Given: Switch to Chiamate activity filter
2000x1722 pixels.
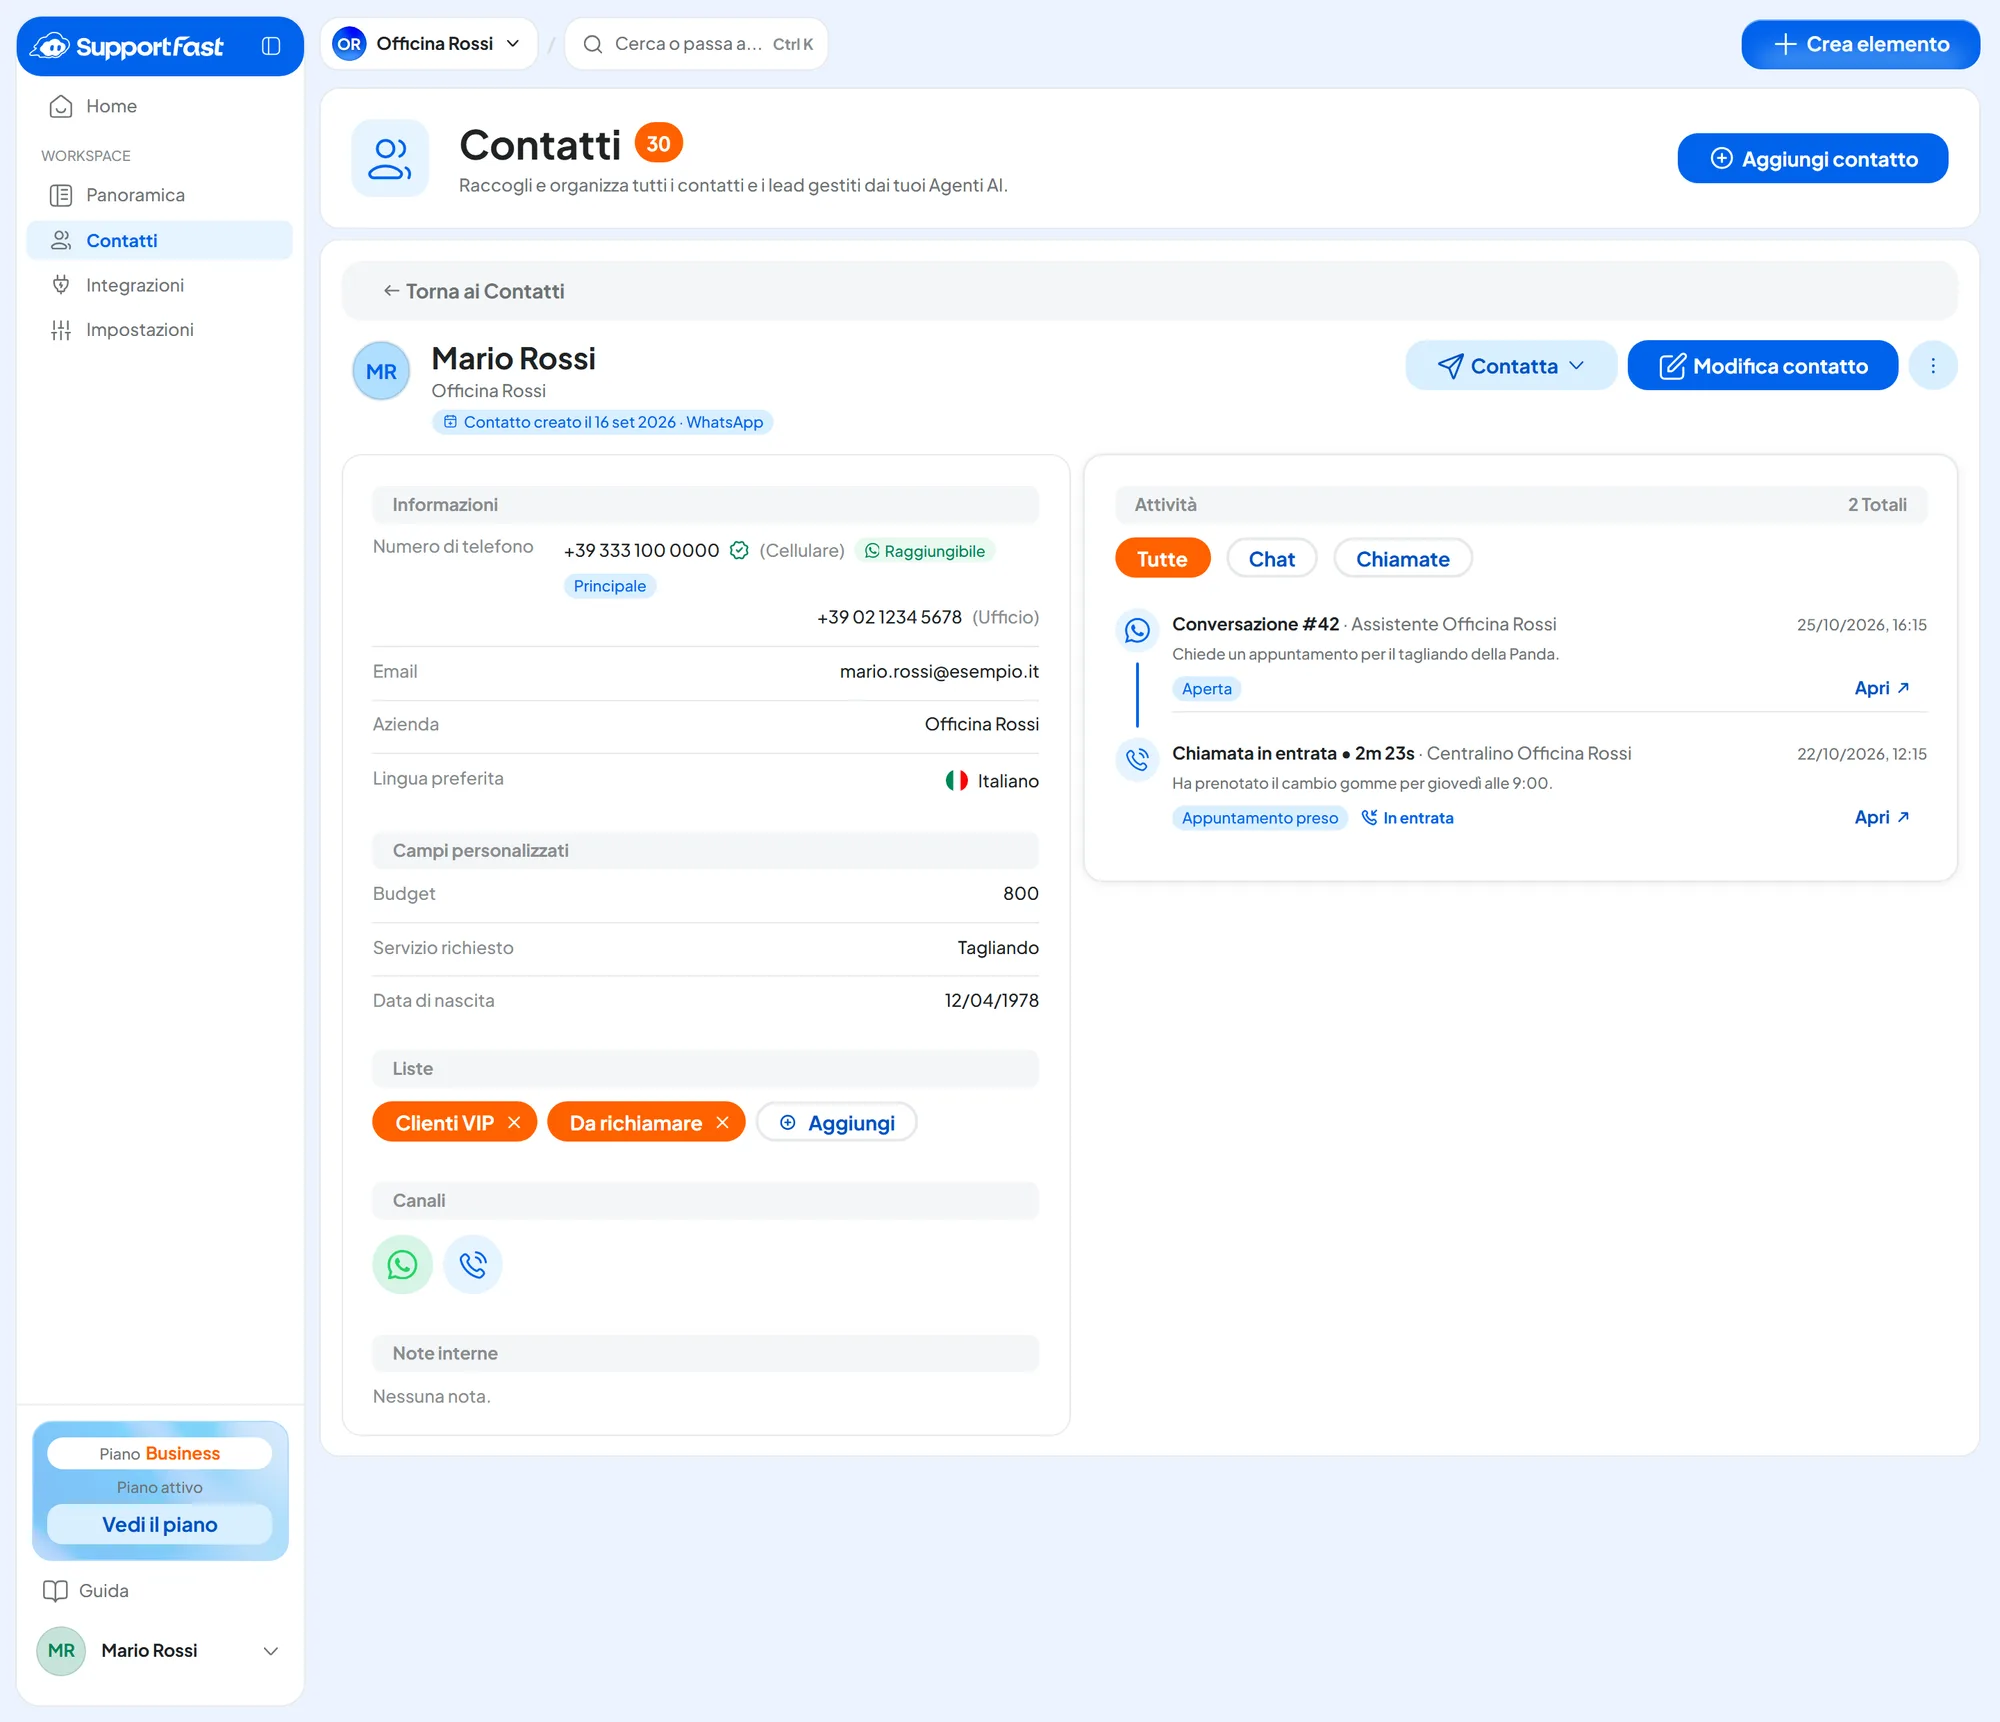Looking at the screenshot, I should pyautogui.click(x=1402, y=558).
